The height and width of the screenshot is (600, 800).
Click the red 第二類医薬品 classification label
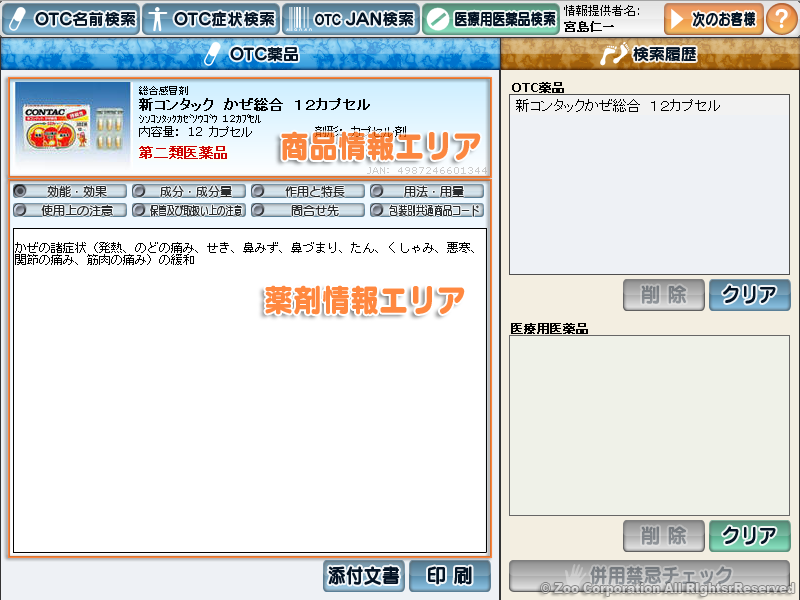[x=183, y=153]
